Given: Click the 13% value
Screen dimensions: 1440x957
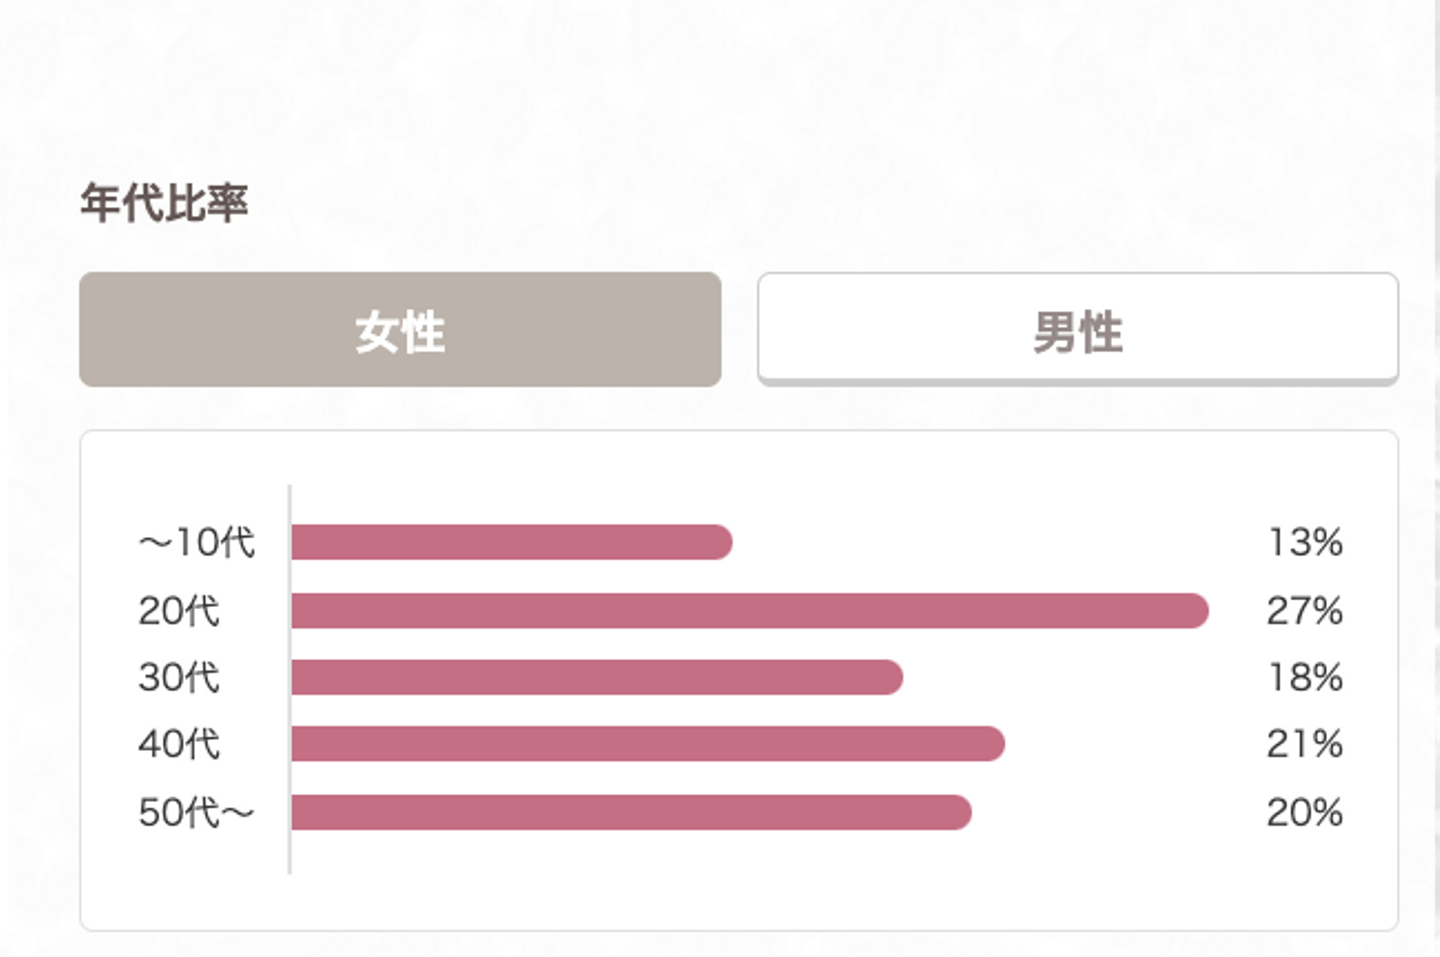Looking at the screenshot, I should (1304, 542).
